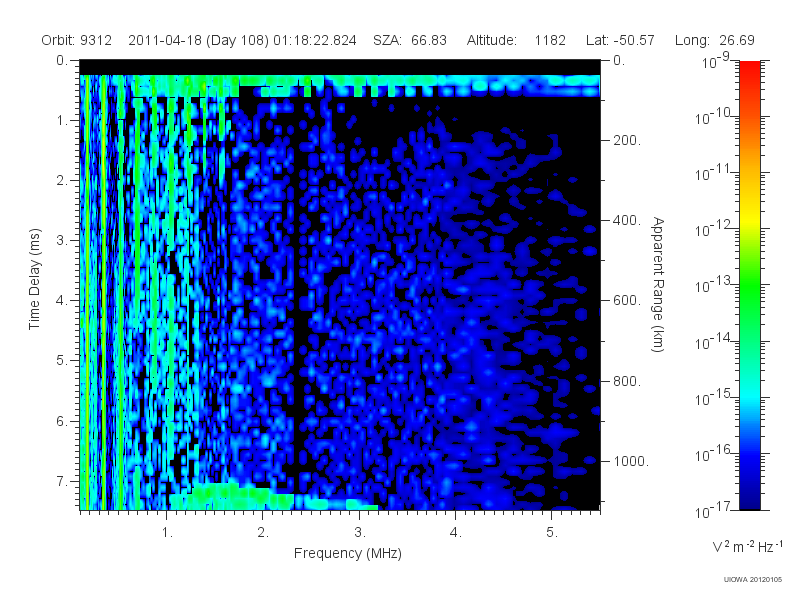
Task: Click the color bar '10^-16' label
Action: coord(714,454)
